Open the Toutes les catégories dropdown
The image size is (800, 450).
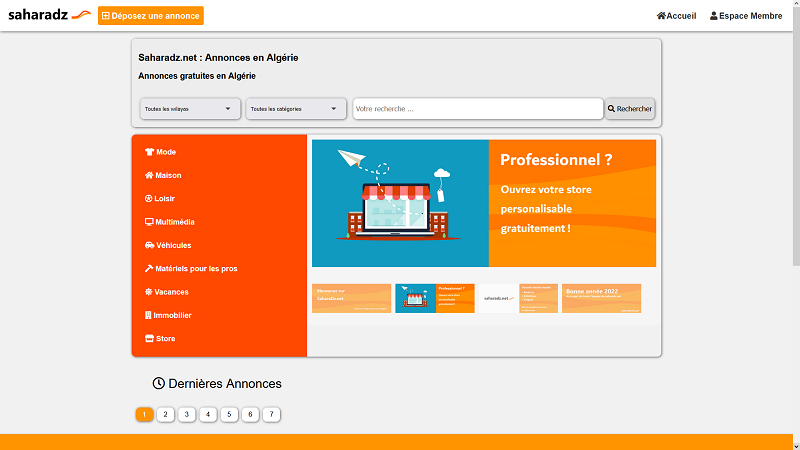[x=296, y=109]
